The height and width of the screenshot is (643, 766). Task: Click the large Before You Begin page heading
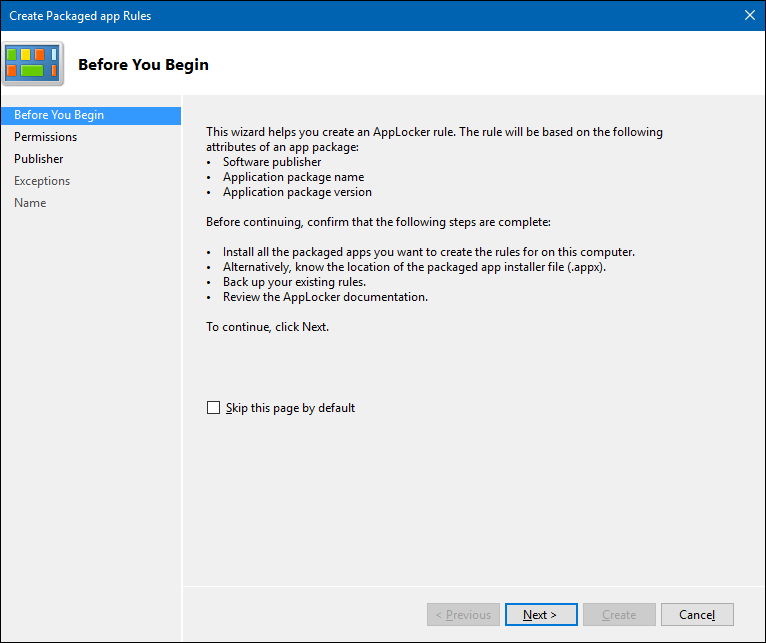tap(143, 65)
